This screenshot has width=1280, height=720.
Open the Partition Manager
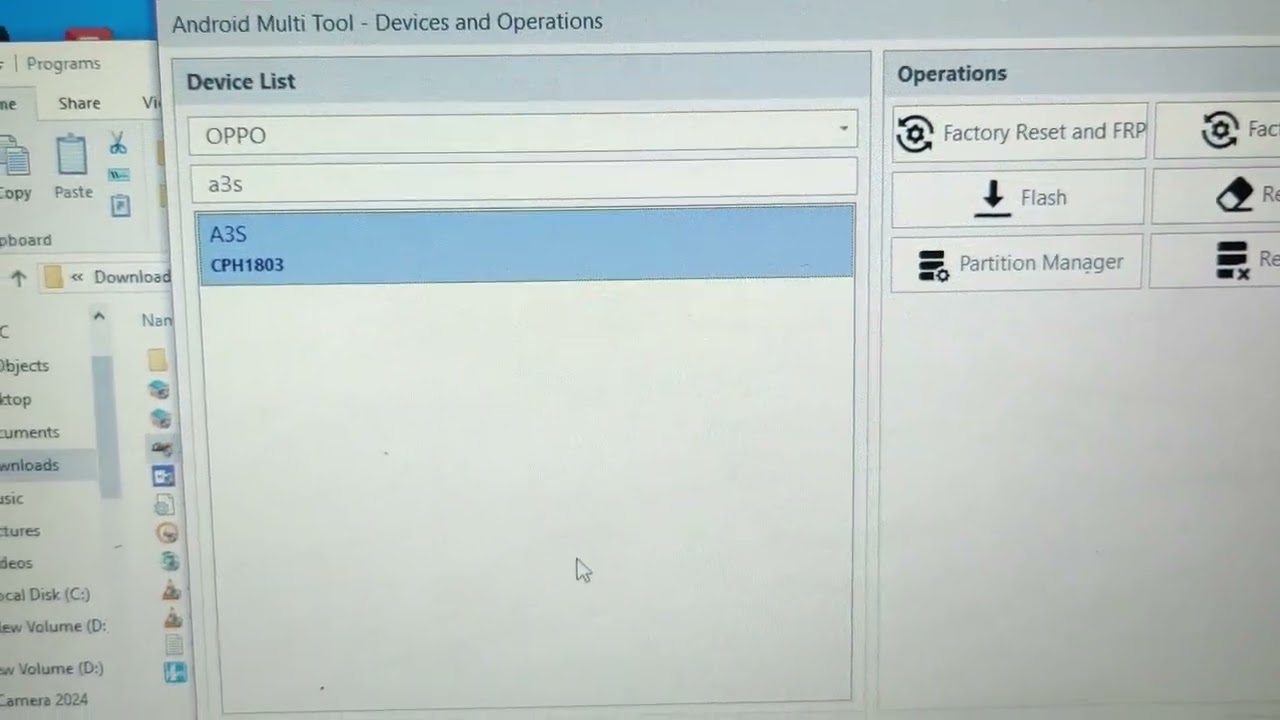[1016, 263]
